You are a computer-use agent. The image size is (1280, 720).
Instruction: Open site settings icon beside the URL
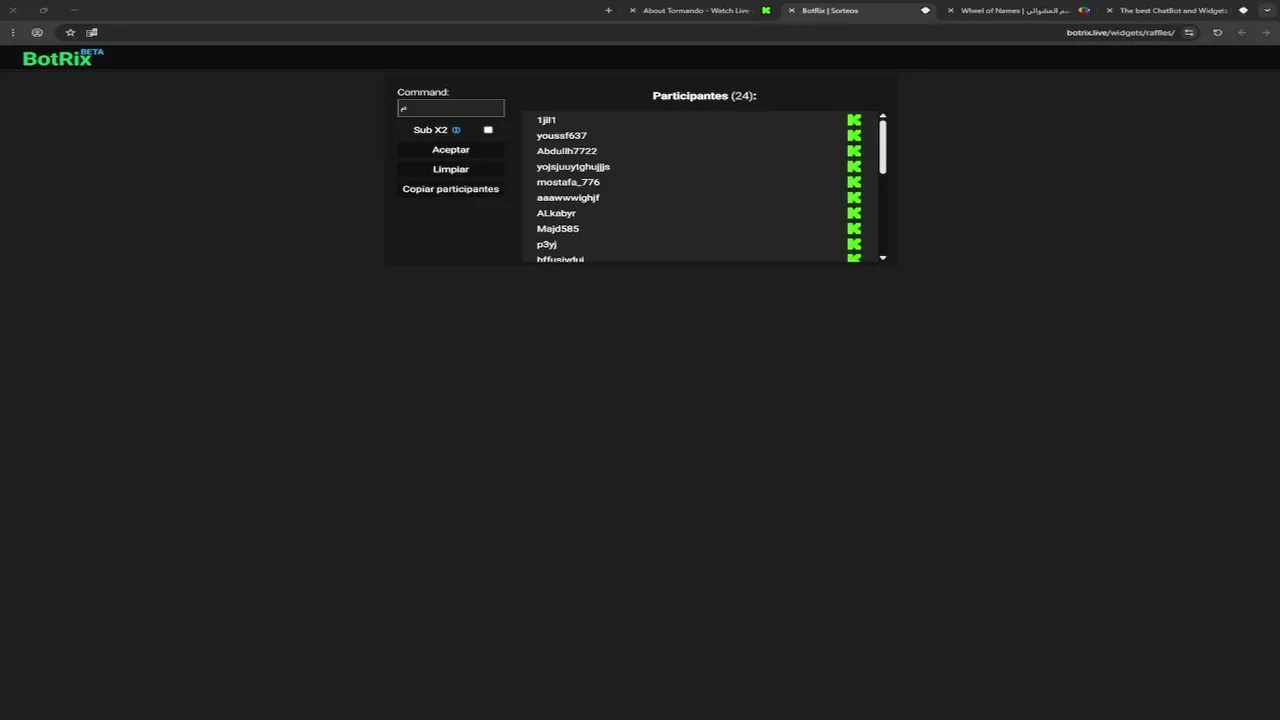tap(1189, 32)
